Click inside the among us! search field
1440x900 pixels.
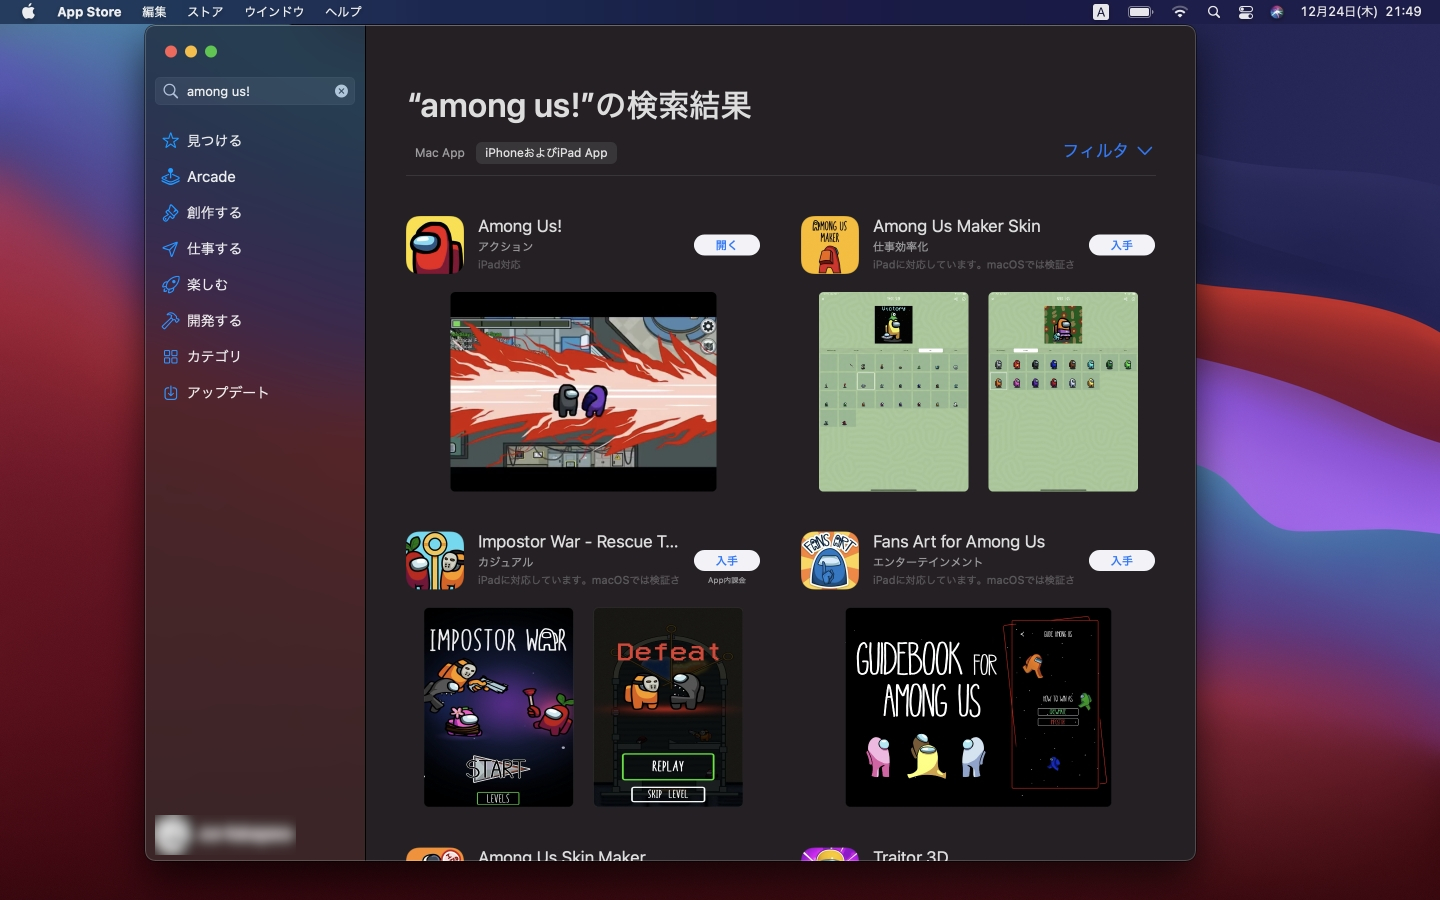[255, 91]
